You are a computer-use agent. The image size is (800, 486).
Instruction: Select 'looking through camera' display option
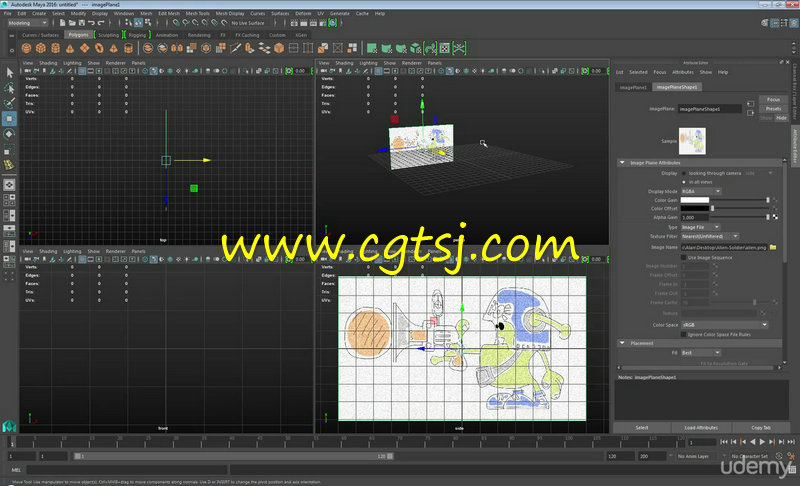[684, 173]
